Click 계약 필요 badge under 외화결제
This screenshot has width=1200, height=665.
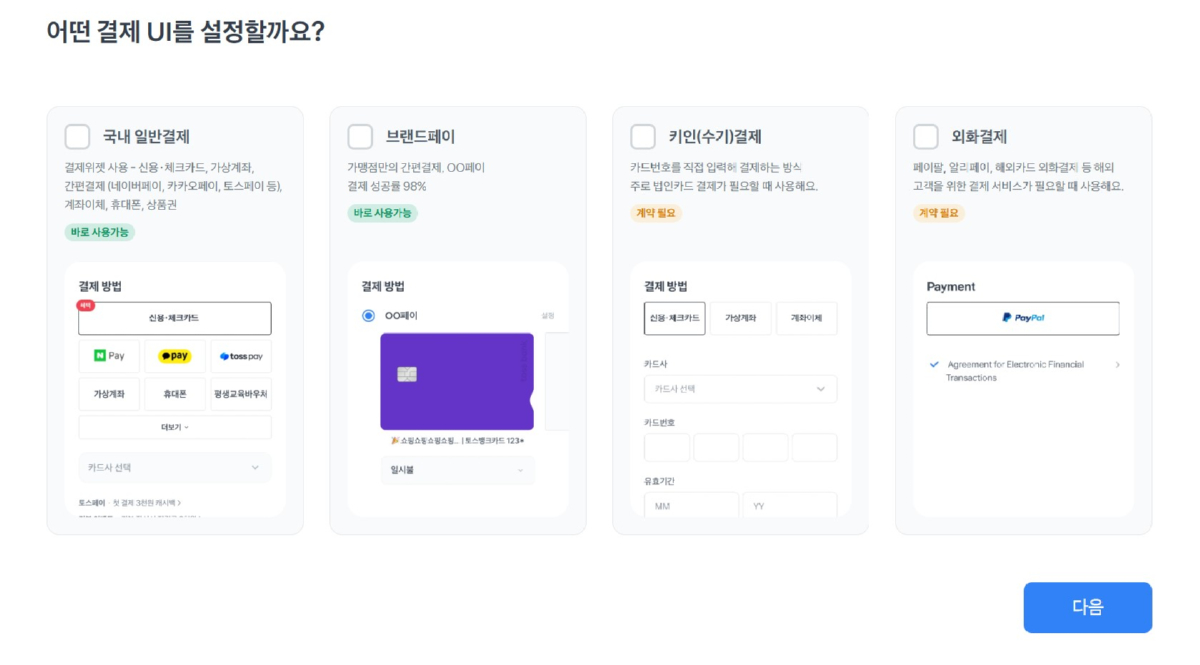coord(939,213)
